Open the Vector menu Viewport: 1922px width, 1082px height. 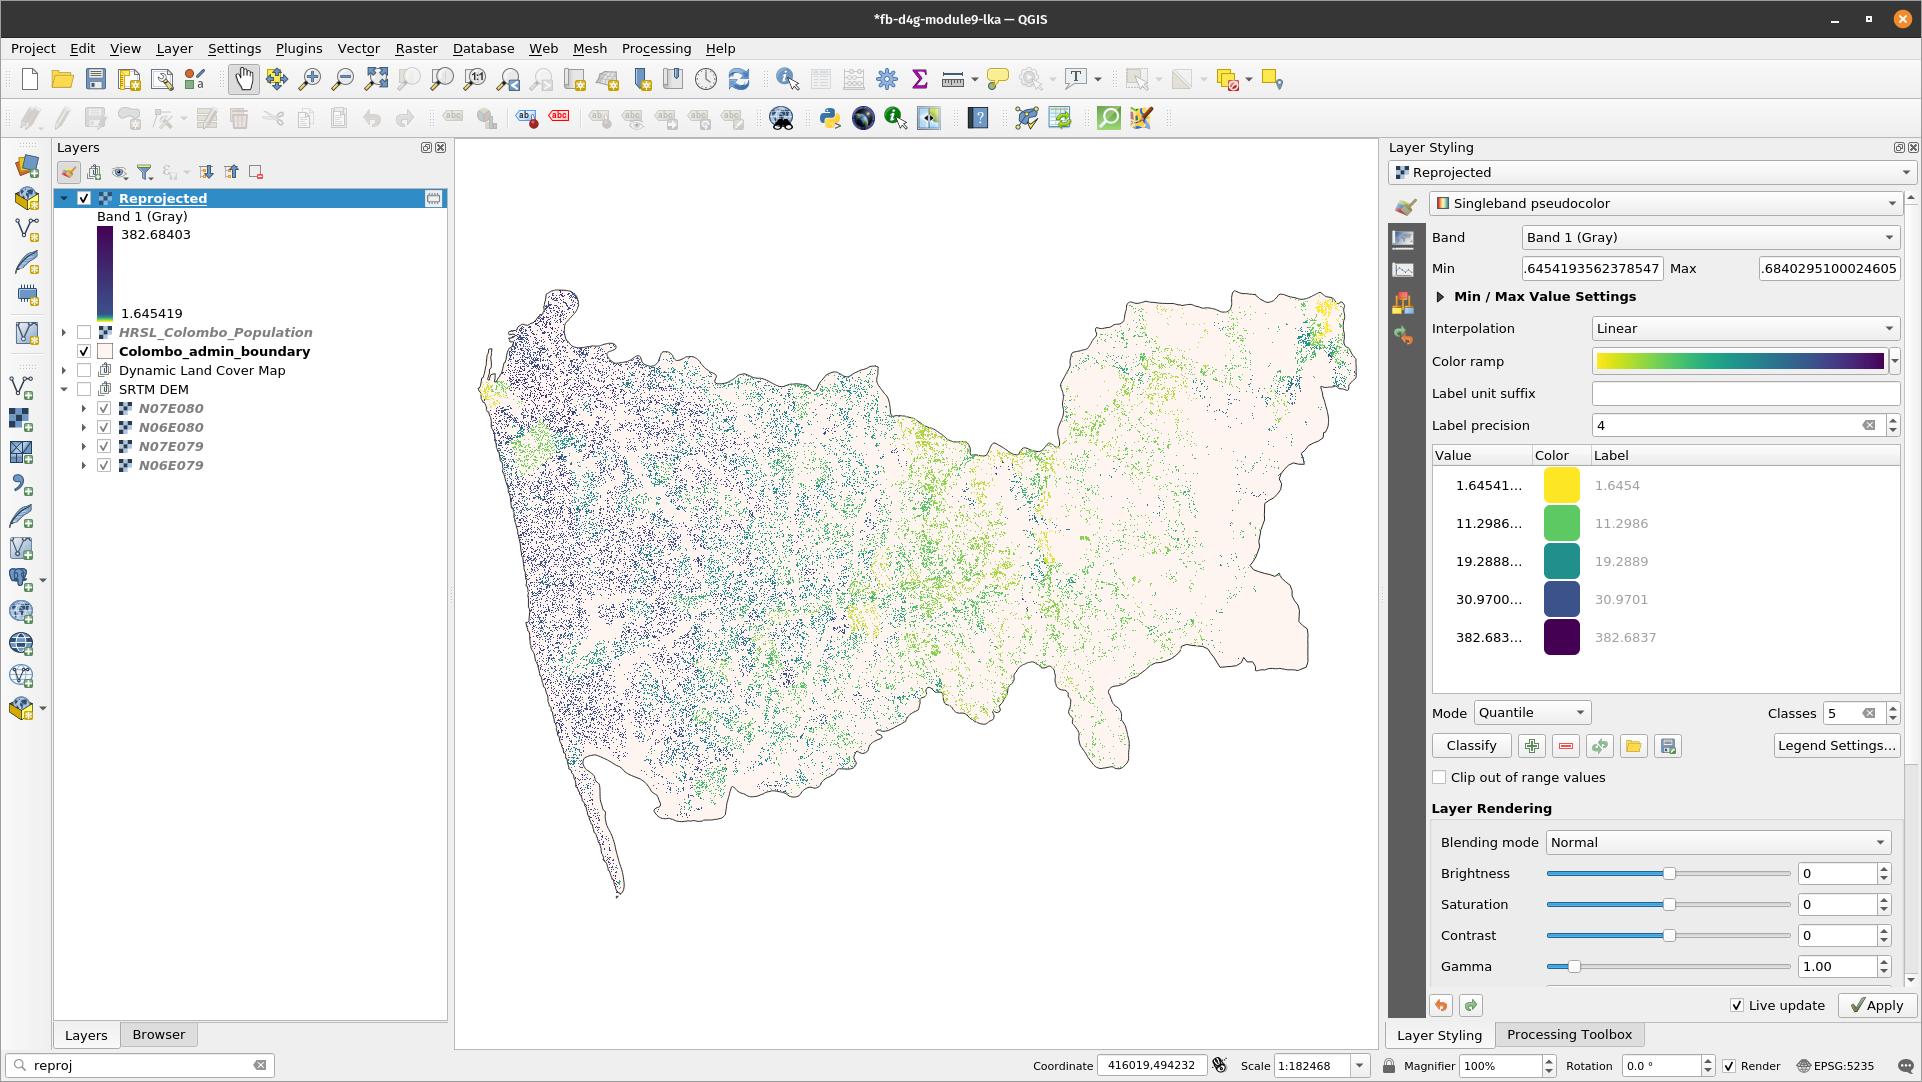(x=358, y=49)
